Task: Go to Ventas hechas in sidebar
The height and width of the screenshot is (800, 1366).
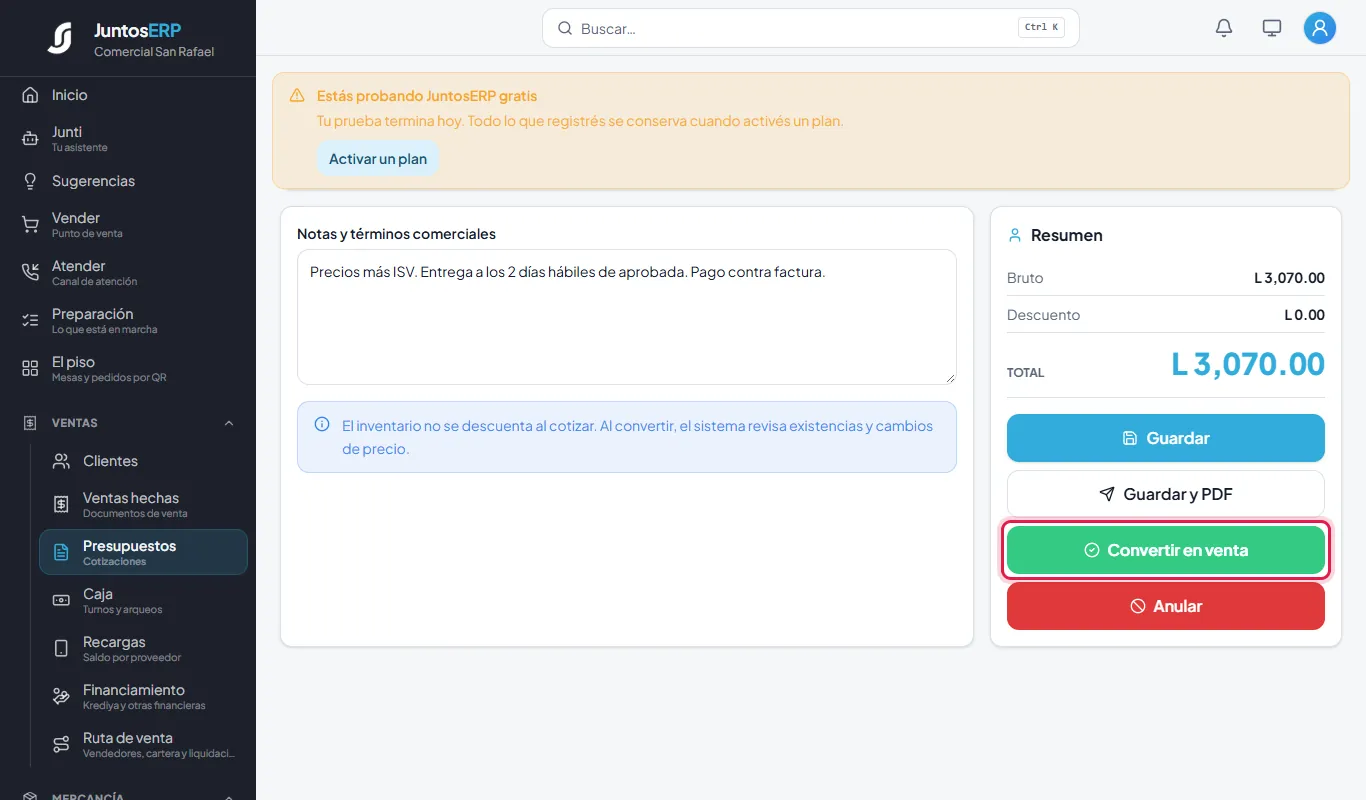Action: click(x=143, y=505)
